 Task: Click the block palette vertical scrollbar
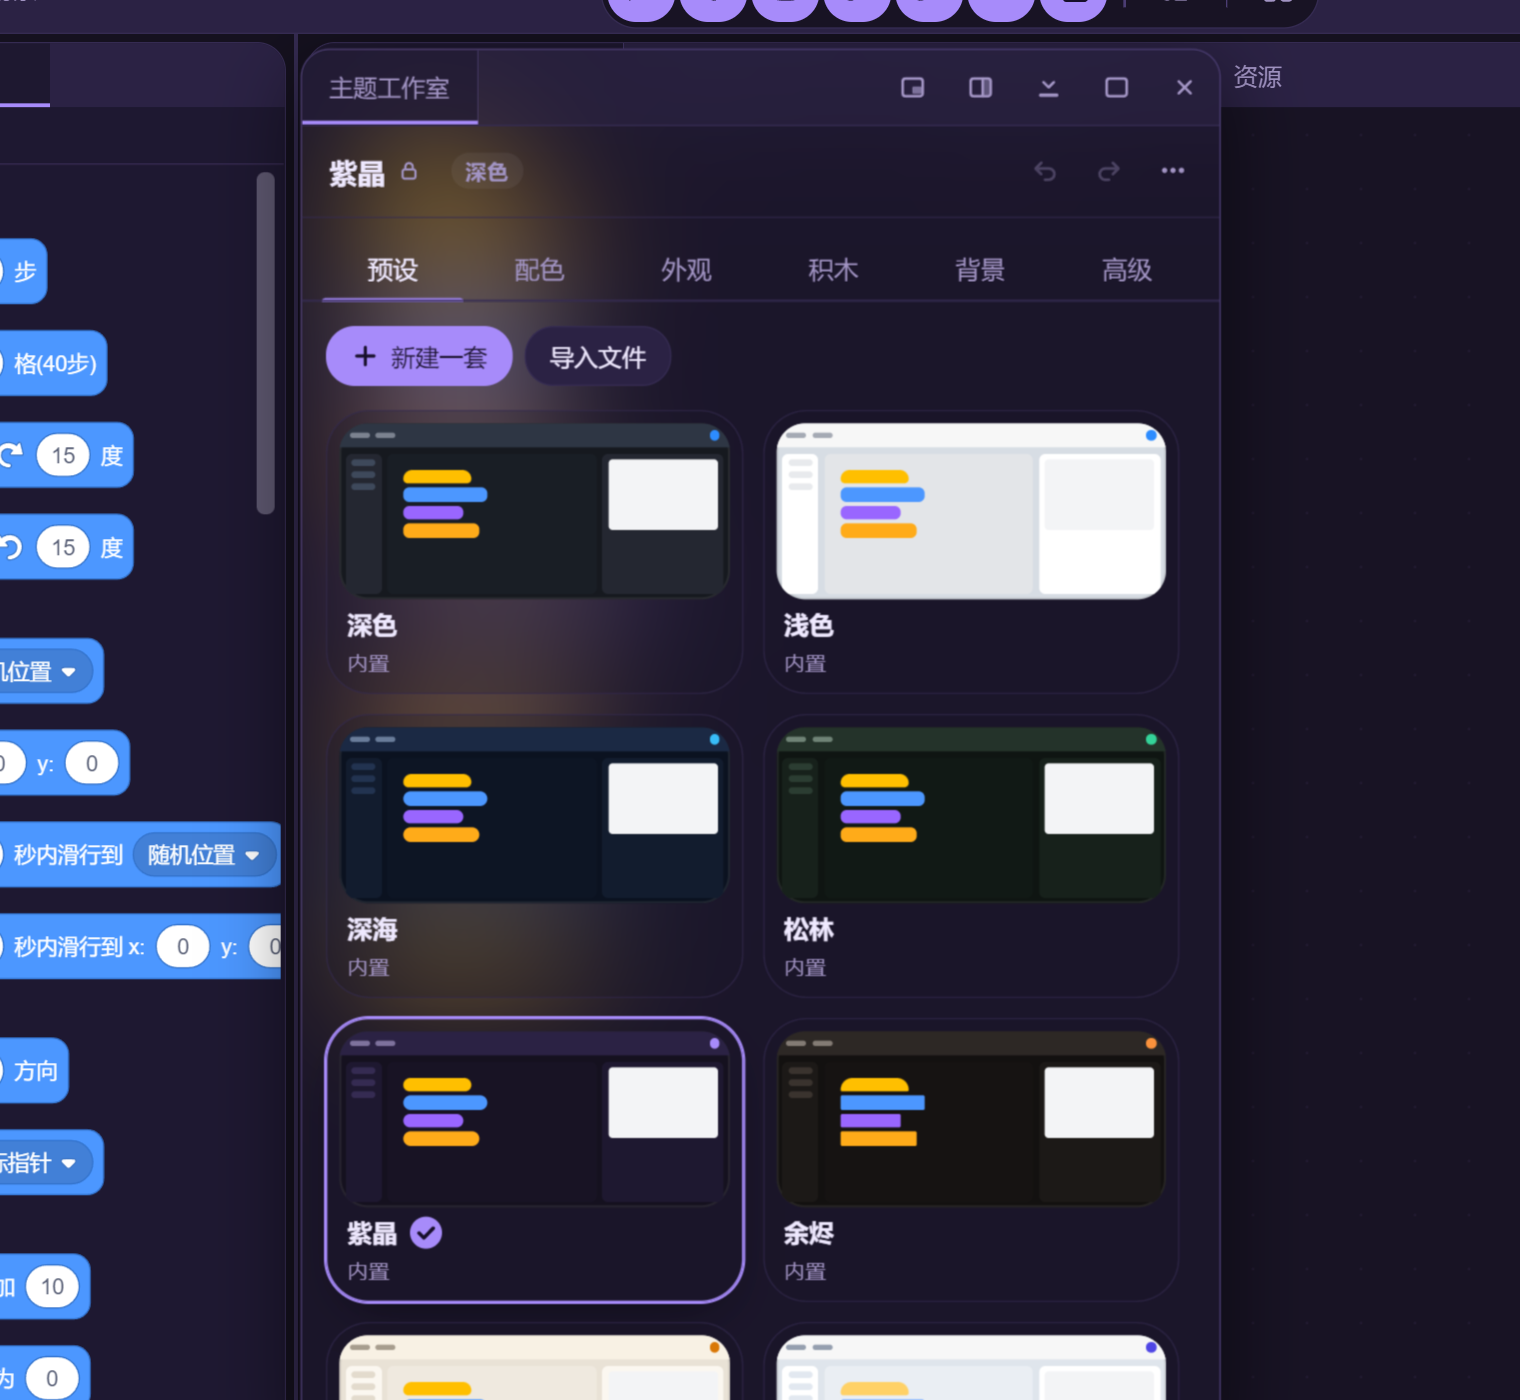(265, 343)
